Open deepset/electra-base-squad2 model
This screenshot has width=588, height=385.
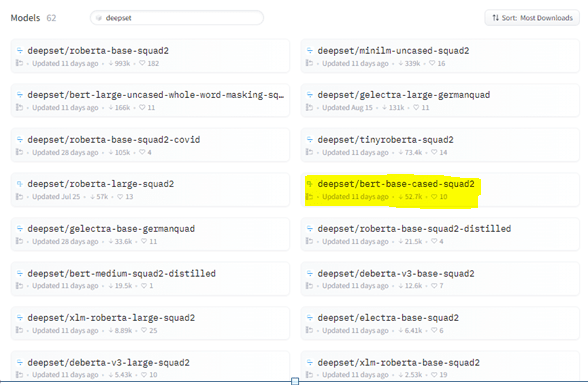[x=440, y=323]
